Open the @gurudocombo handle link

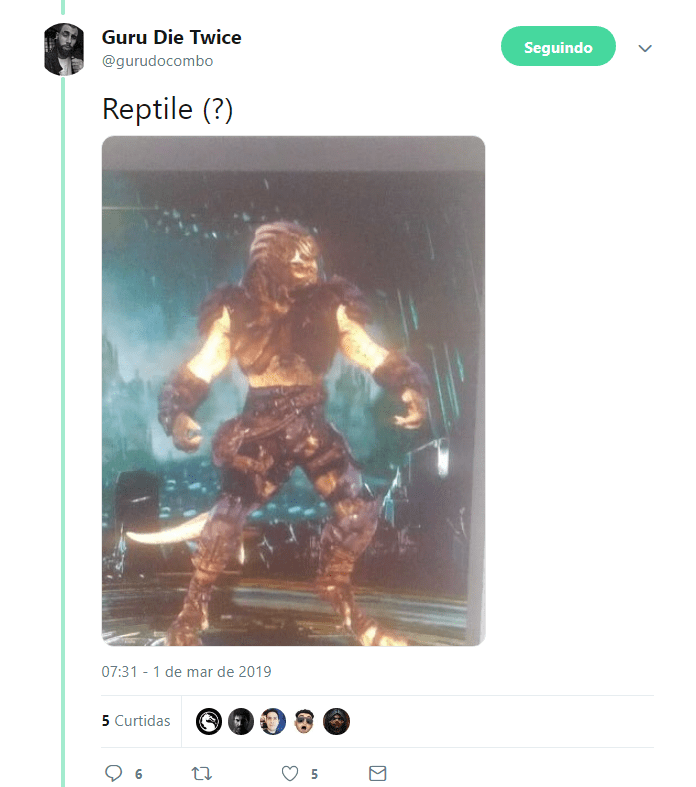158,61
